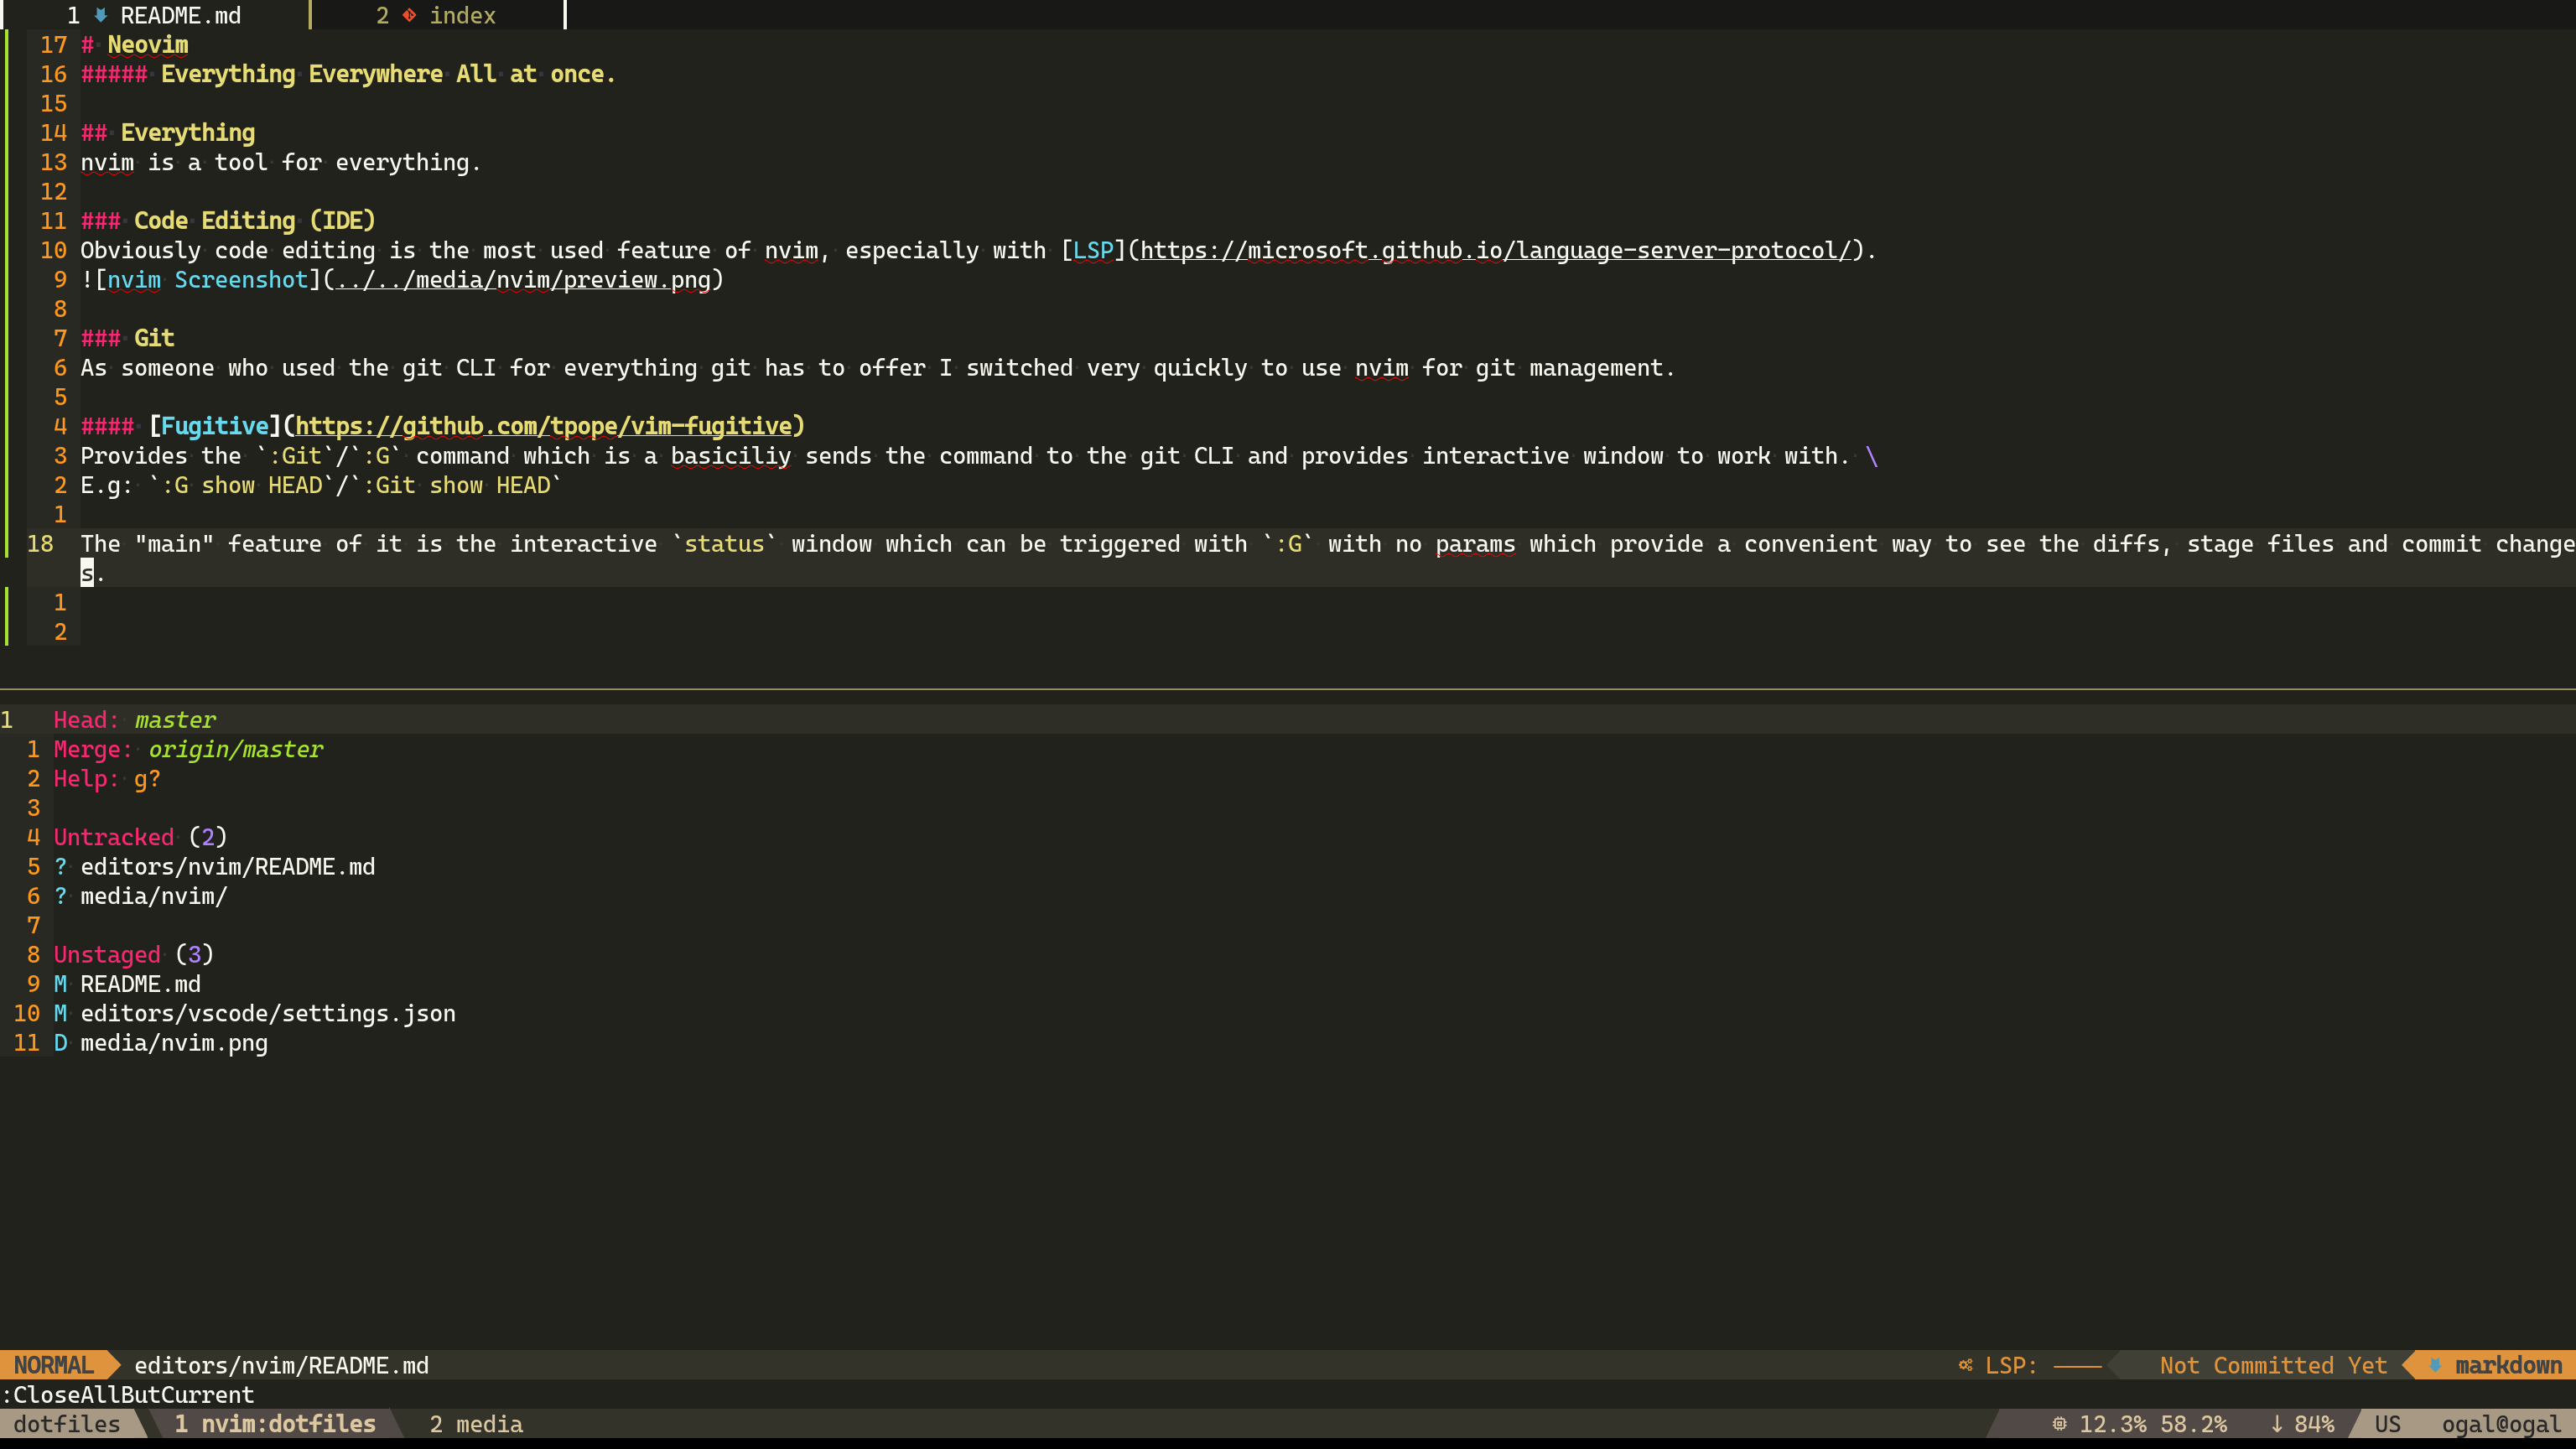The height and width of the screenshot is (1449, 2576).
Task: Click the 'Untracked (2)' section header
Action: coord(140,837)
